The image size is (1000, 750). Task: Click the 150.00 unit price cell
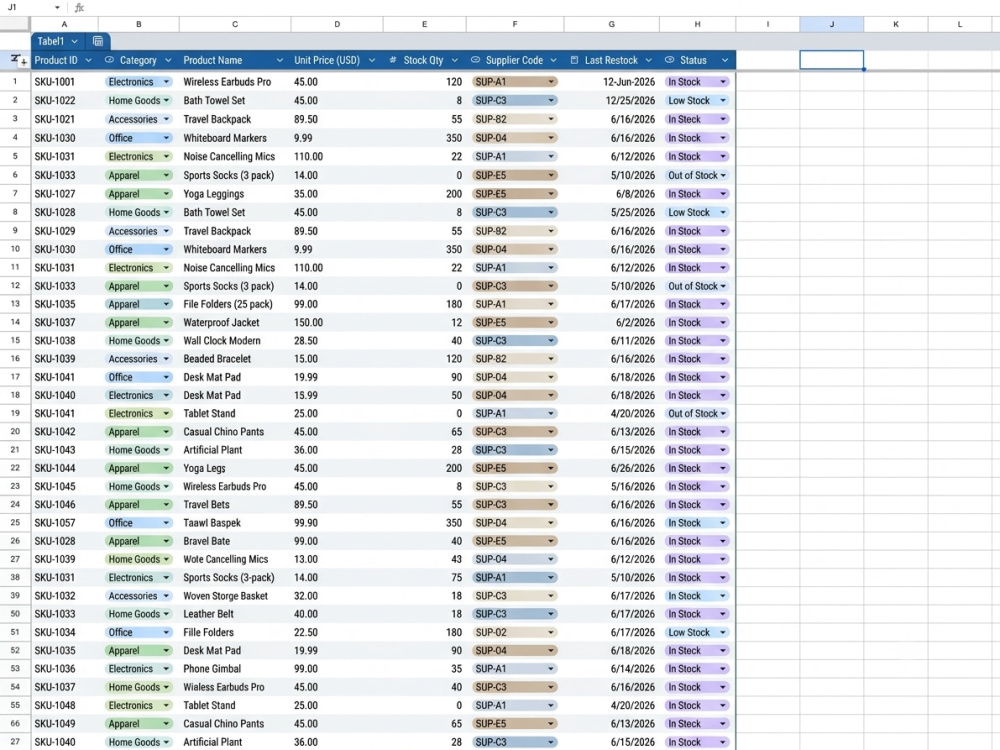pyautogui.click(x=337, y=323)
